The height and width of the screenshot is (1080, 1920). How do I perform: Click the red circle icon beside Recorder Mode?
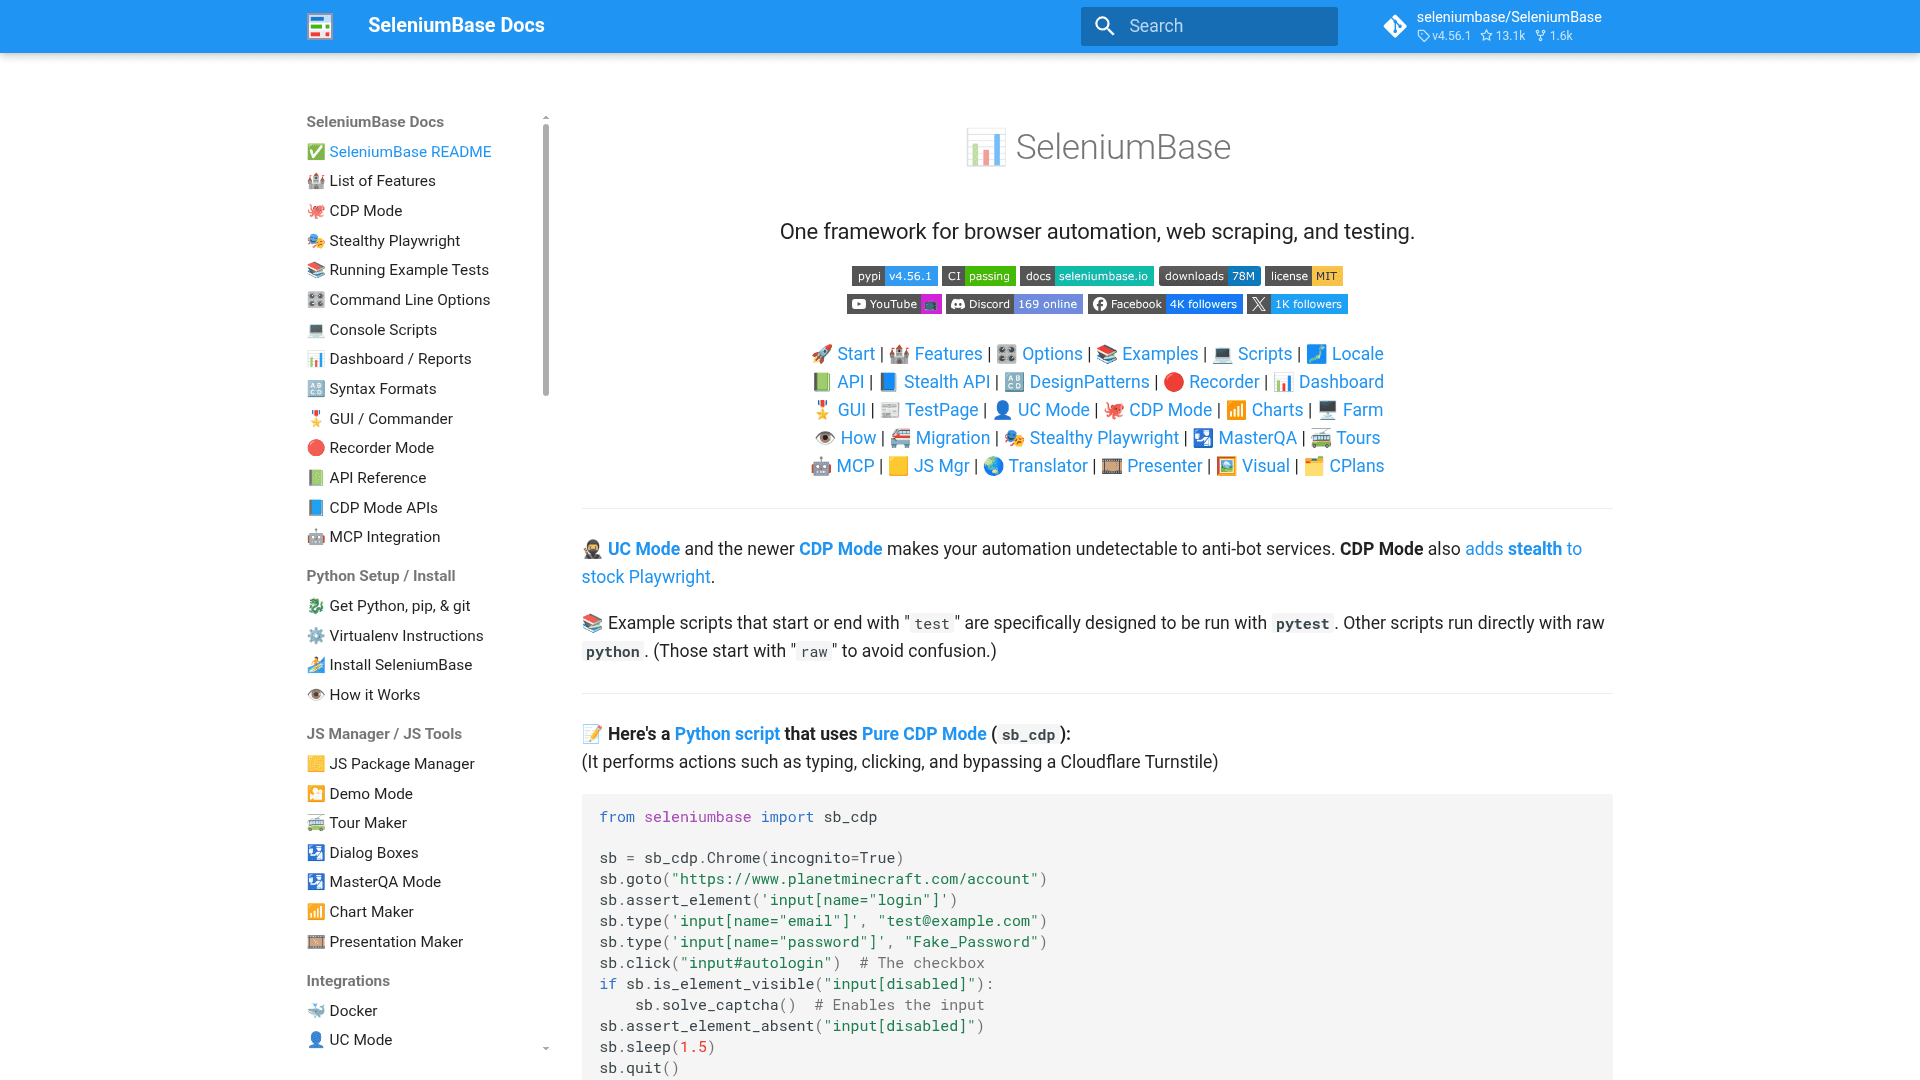316,448
